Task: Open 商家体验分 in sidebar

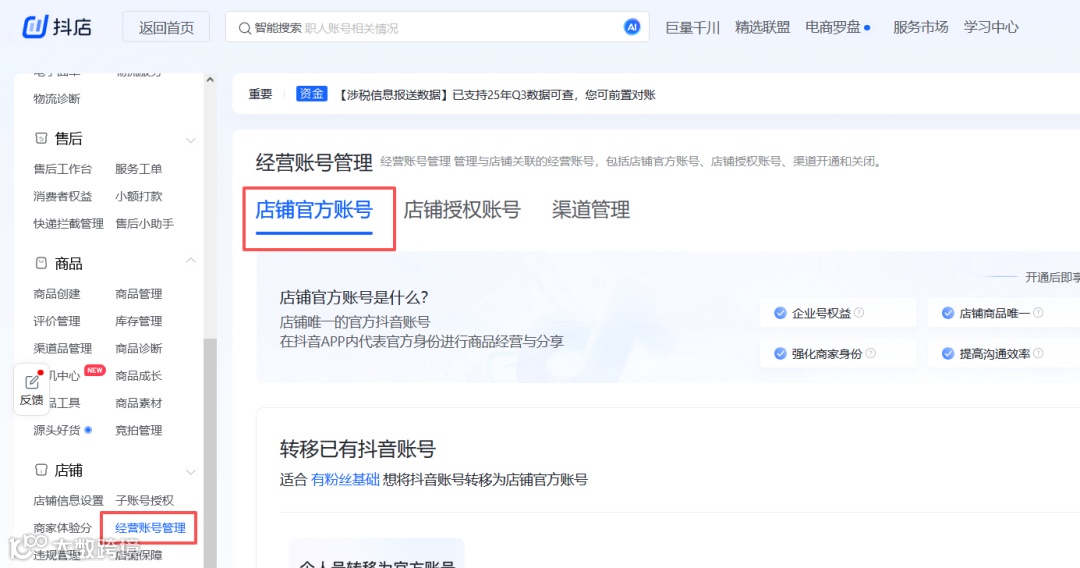Action: tap(63, 528)
